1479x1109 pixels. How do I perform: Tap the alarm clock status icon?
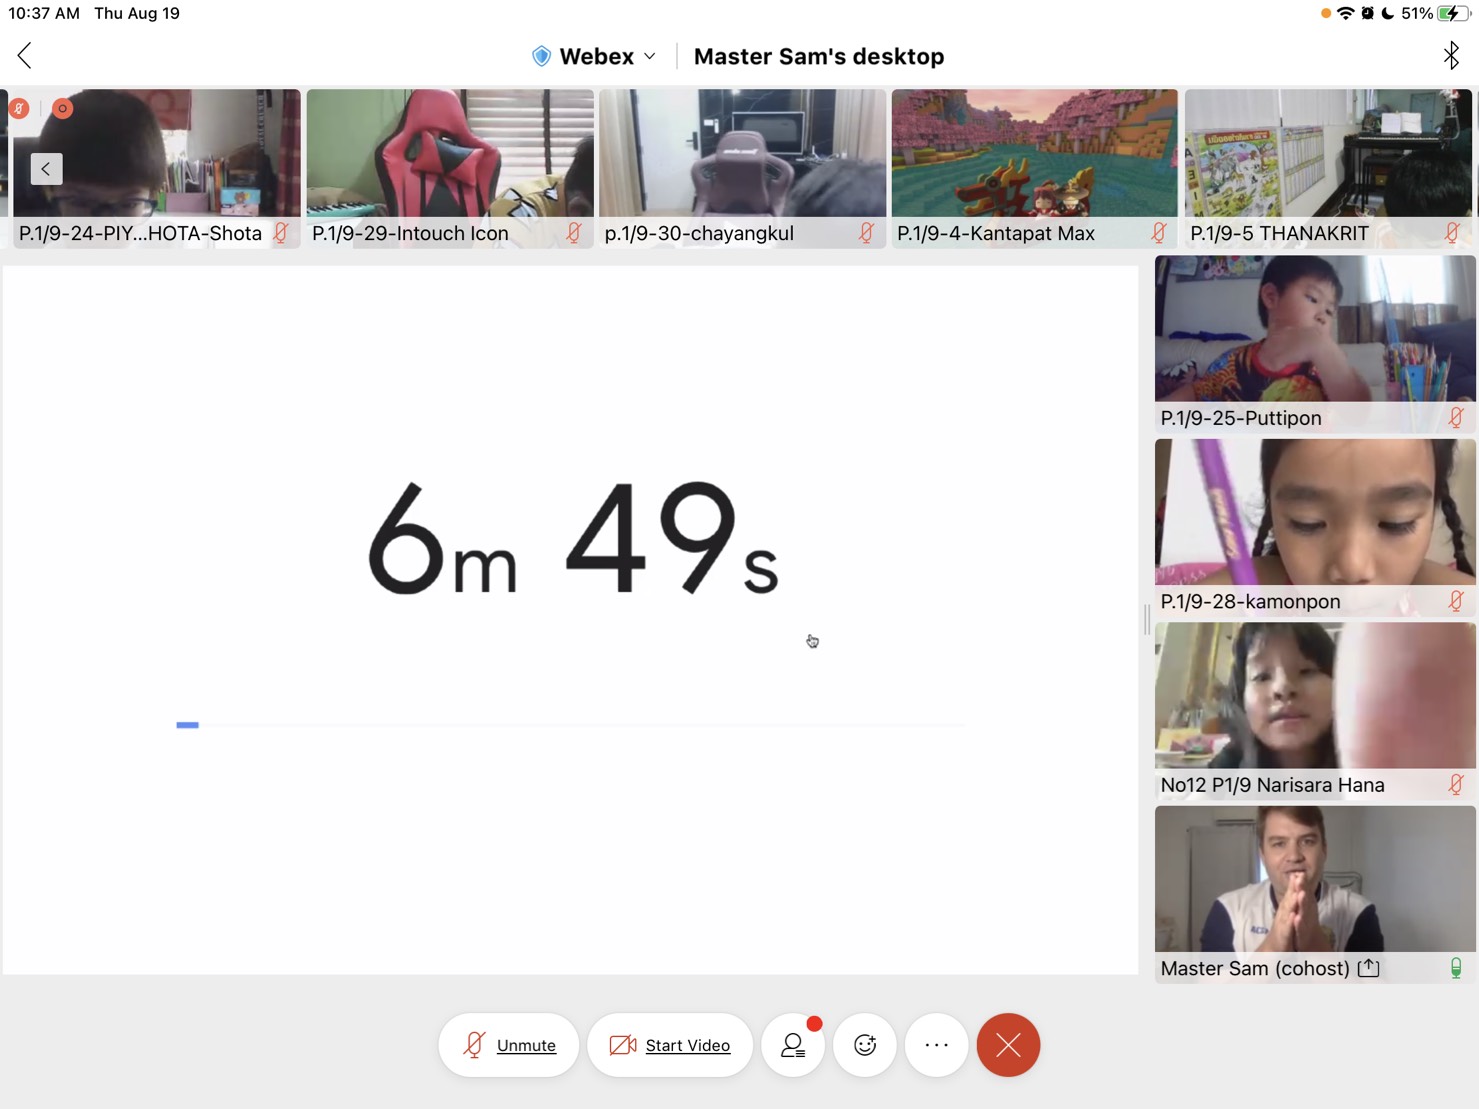(1368, 14)
